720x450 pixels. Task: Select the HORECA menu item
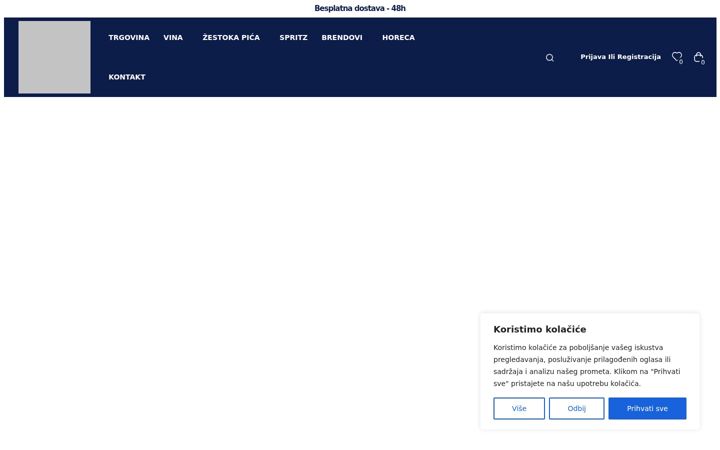[x=399, y=38]
